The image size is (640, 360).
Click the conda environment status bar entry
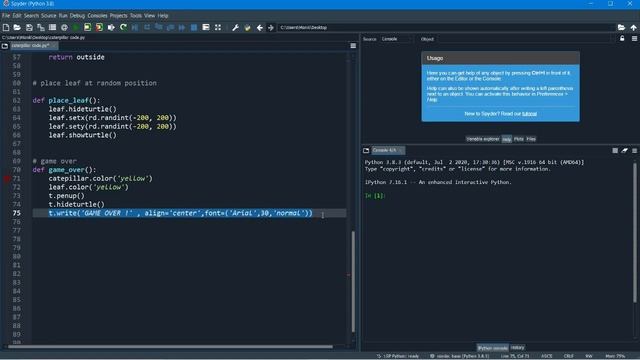pos(459,356)
